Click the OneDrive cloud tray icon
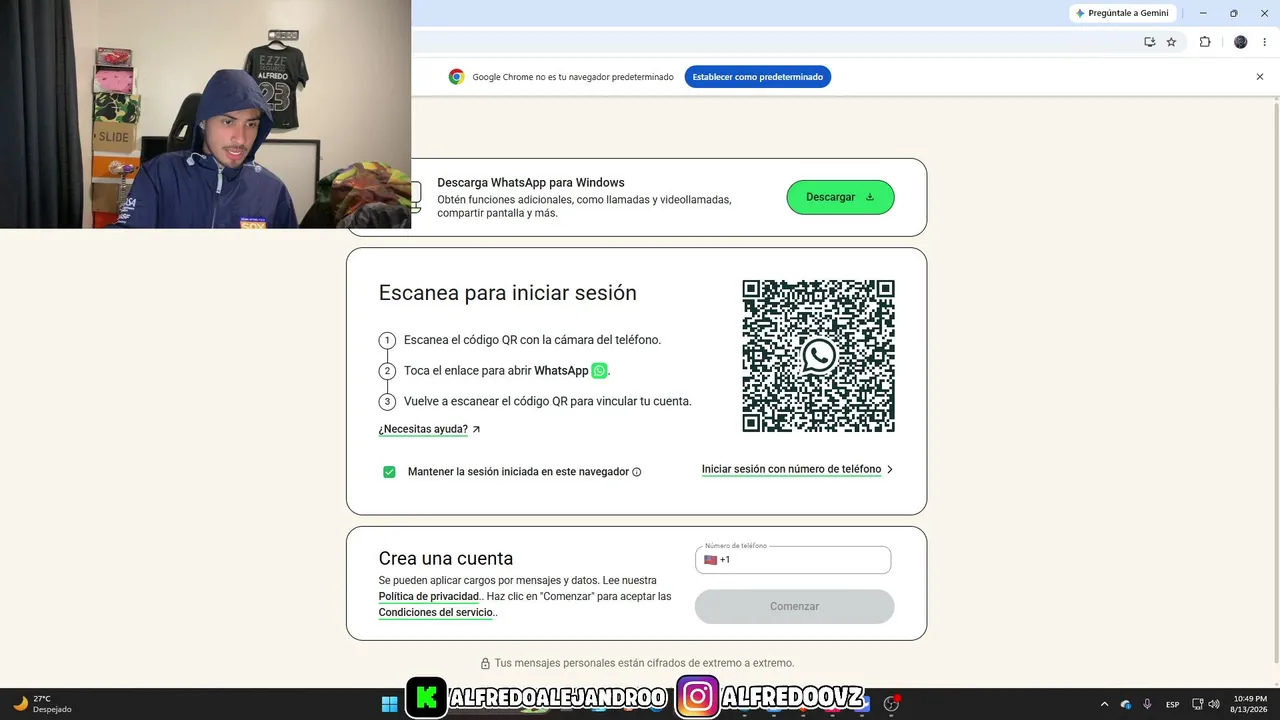The width and height of the screenshot is (1280, 720). (1126, 704)
